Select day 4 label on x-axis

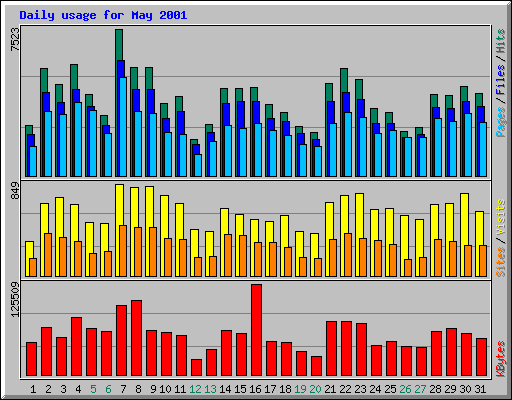(78, 389)
